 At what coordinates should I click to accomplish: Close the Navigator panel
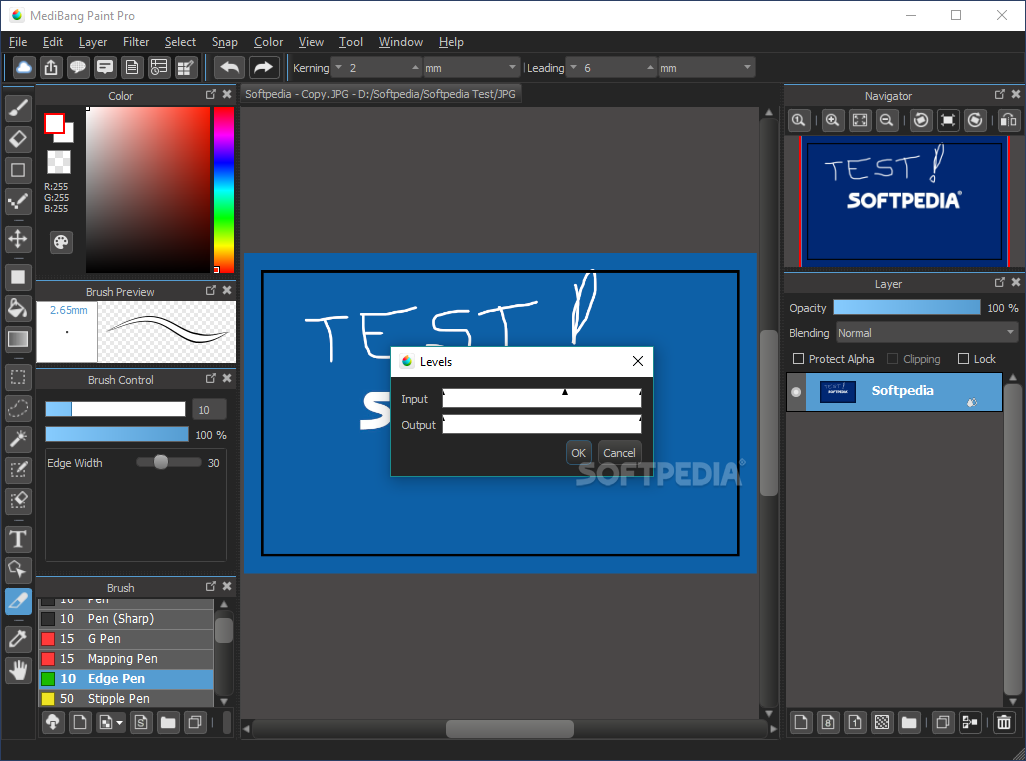(1016, 94)
